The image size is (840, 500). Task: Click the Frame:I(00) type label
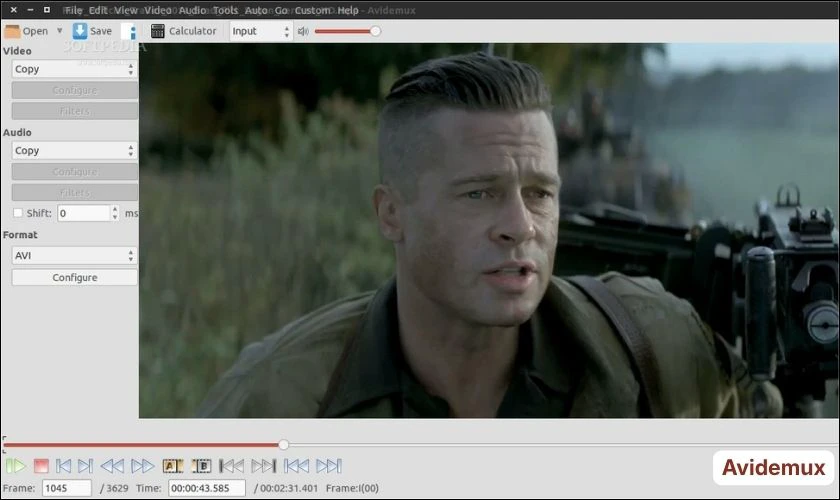(352, 488)
